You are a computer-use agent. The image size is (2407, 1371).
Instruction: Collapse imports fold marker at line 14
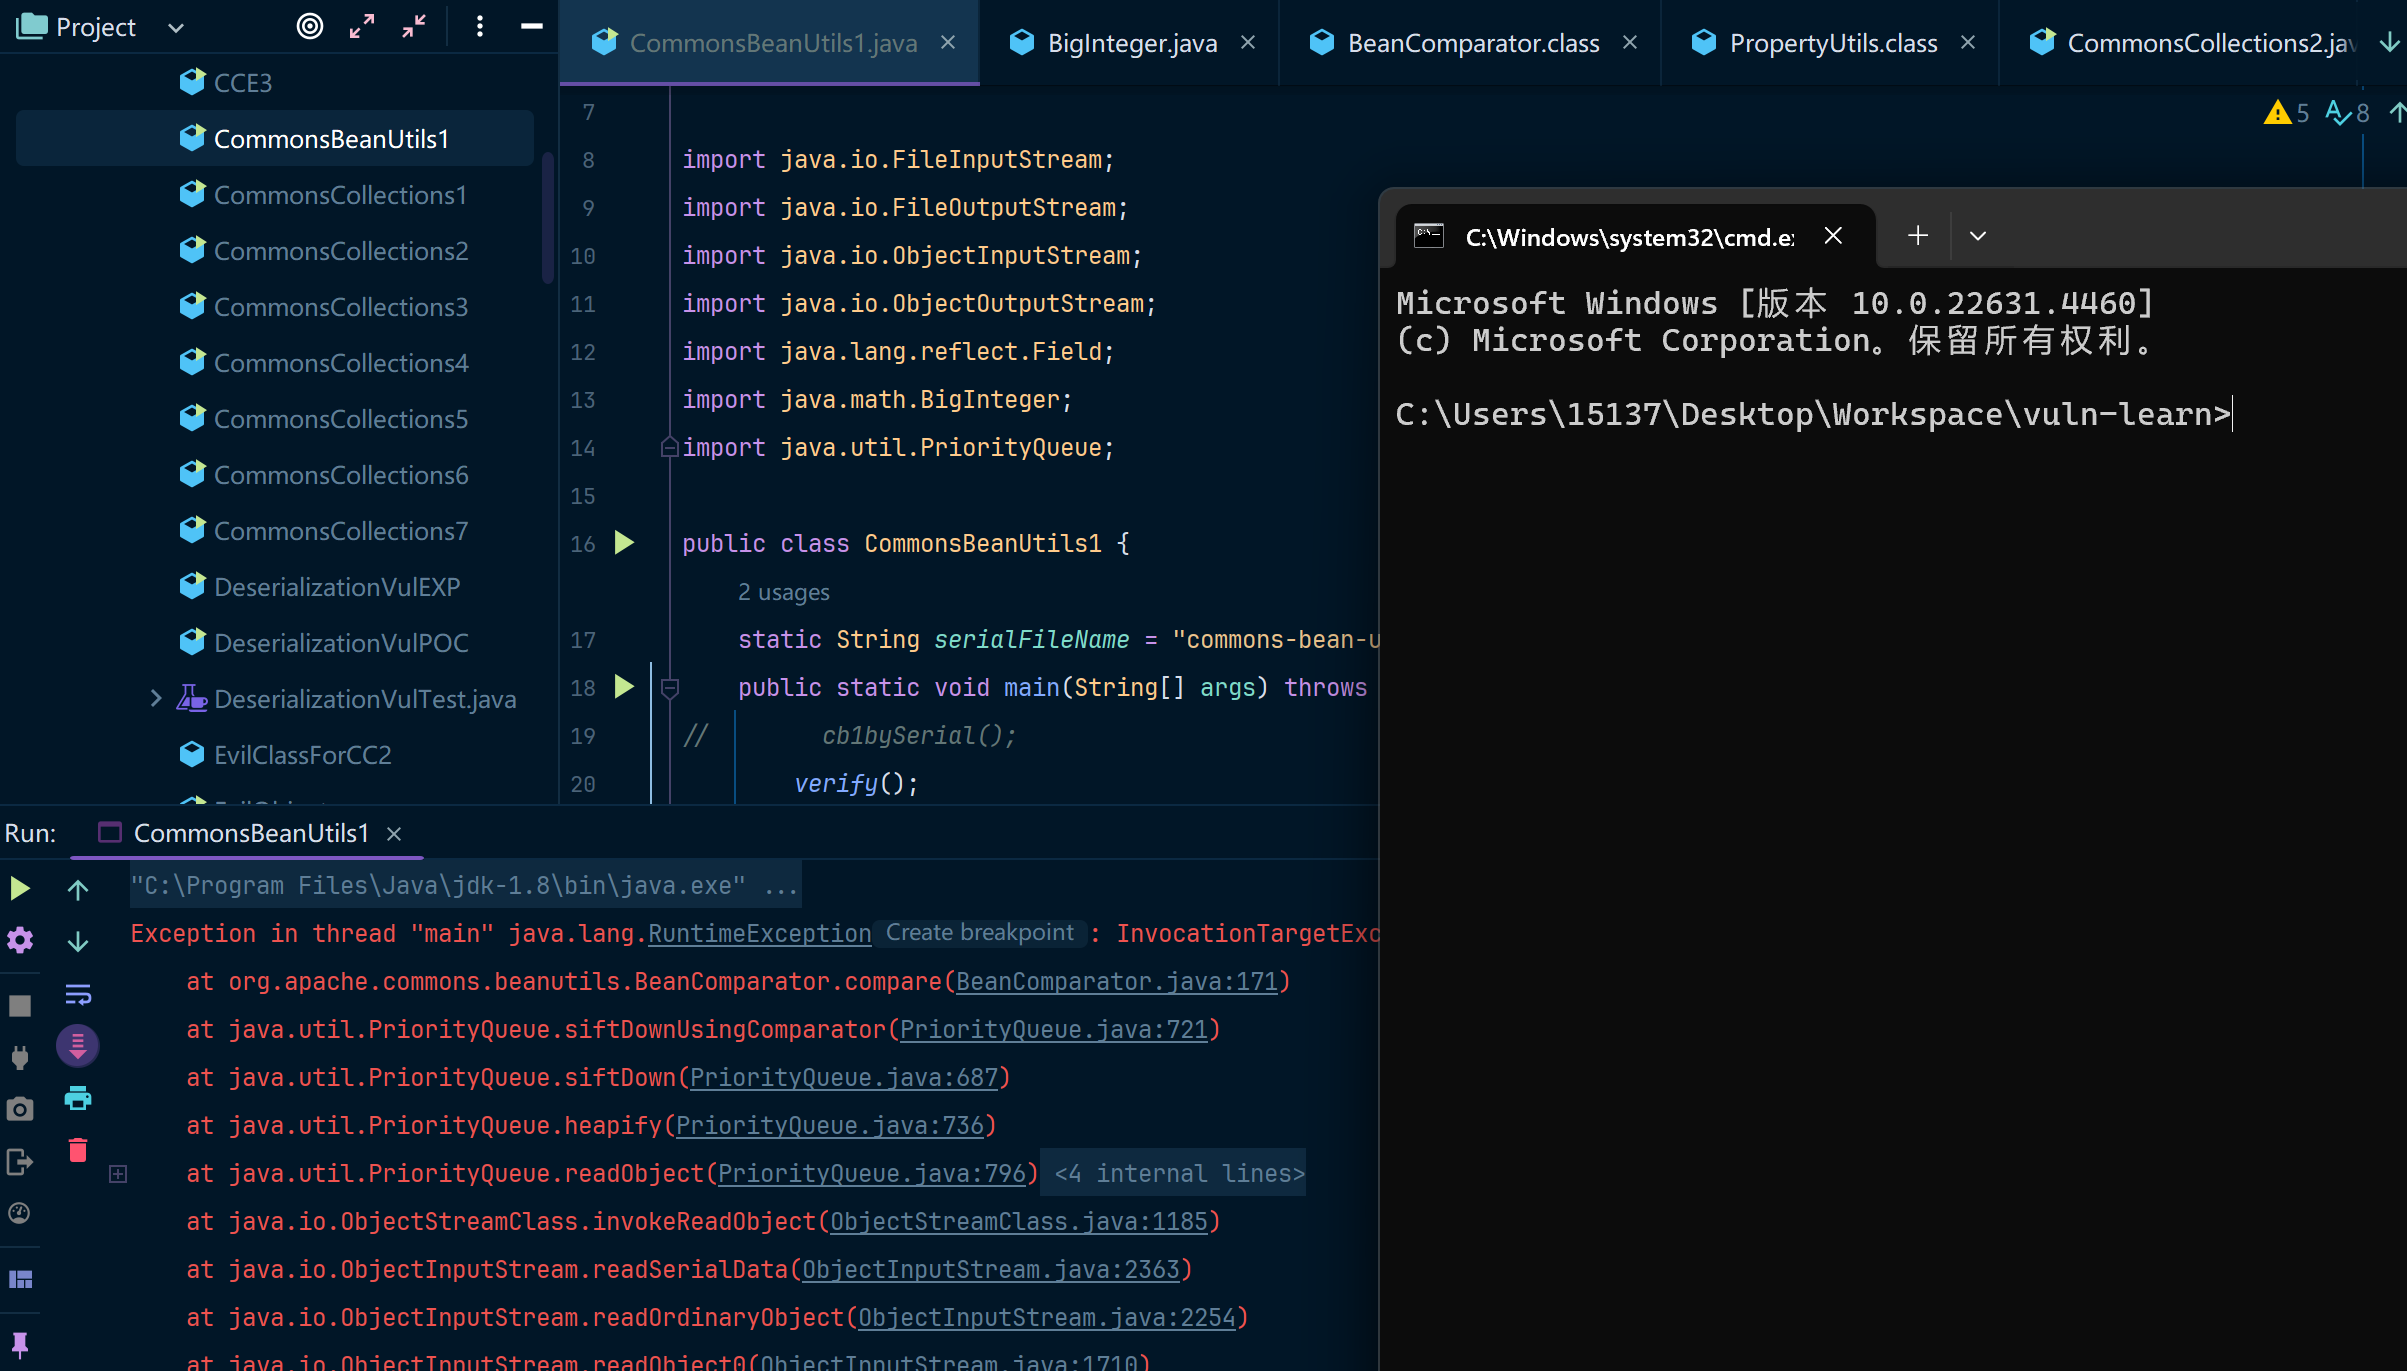point(670,447)
